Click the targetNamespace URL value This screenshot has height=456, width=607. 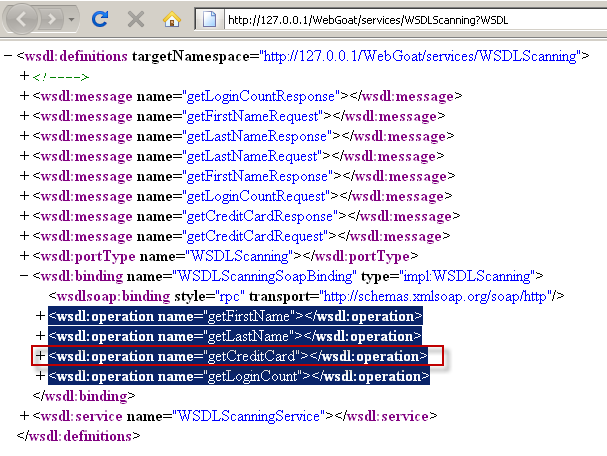point(418,57)
